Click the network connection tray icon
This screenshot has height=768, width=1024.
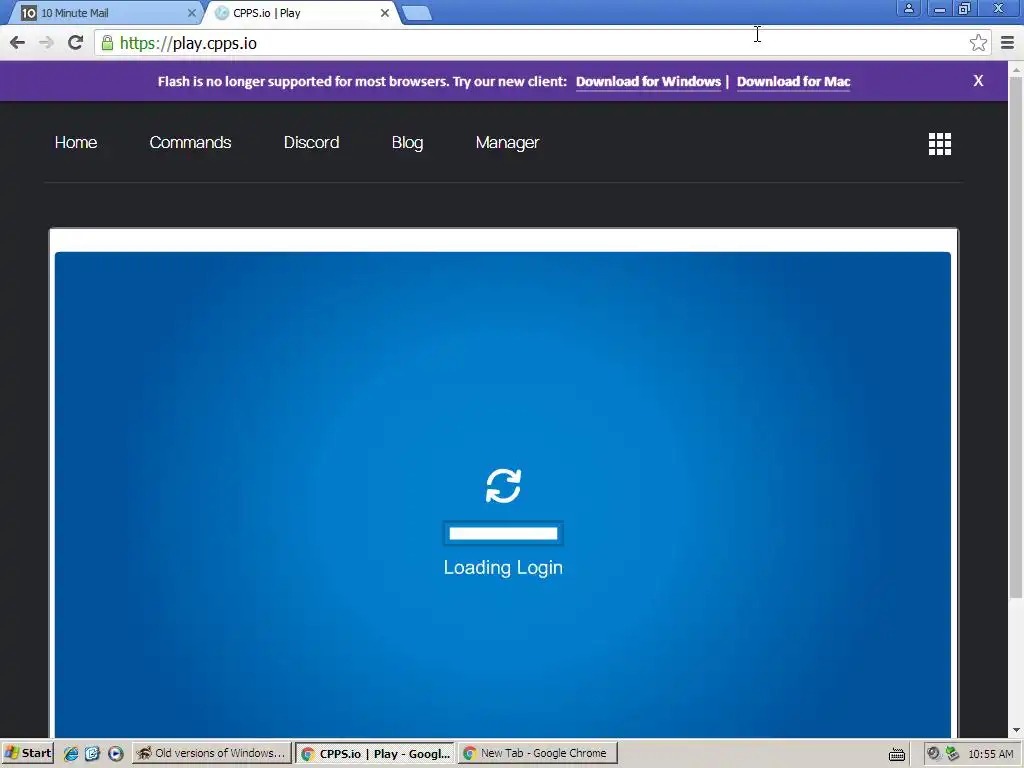(x=952, y=754)
